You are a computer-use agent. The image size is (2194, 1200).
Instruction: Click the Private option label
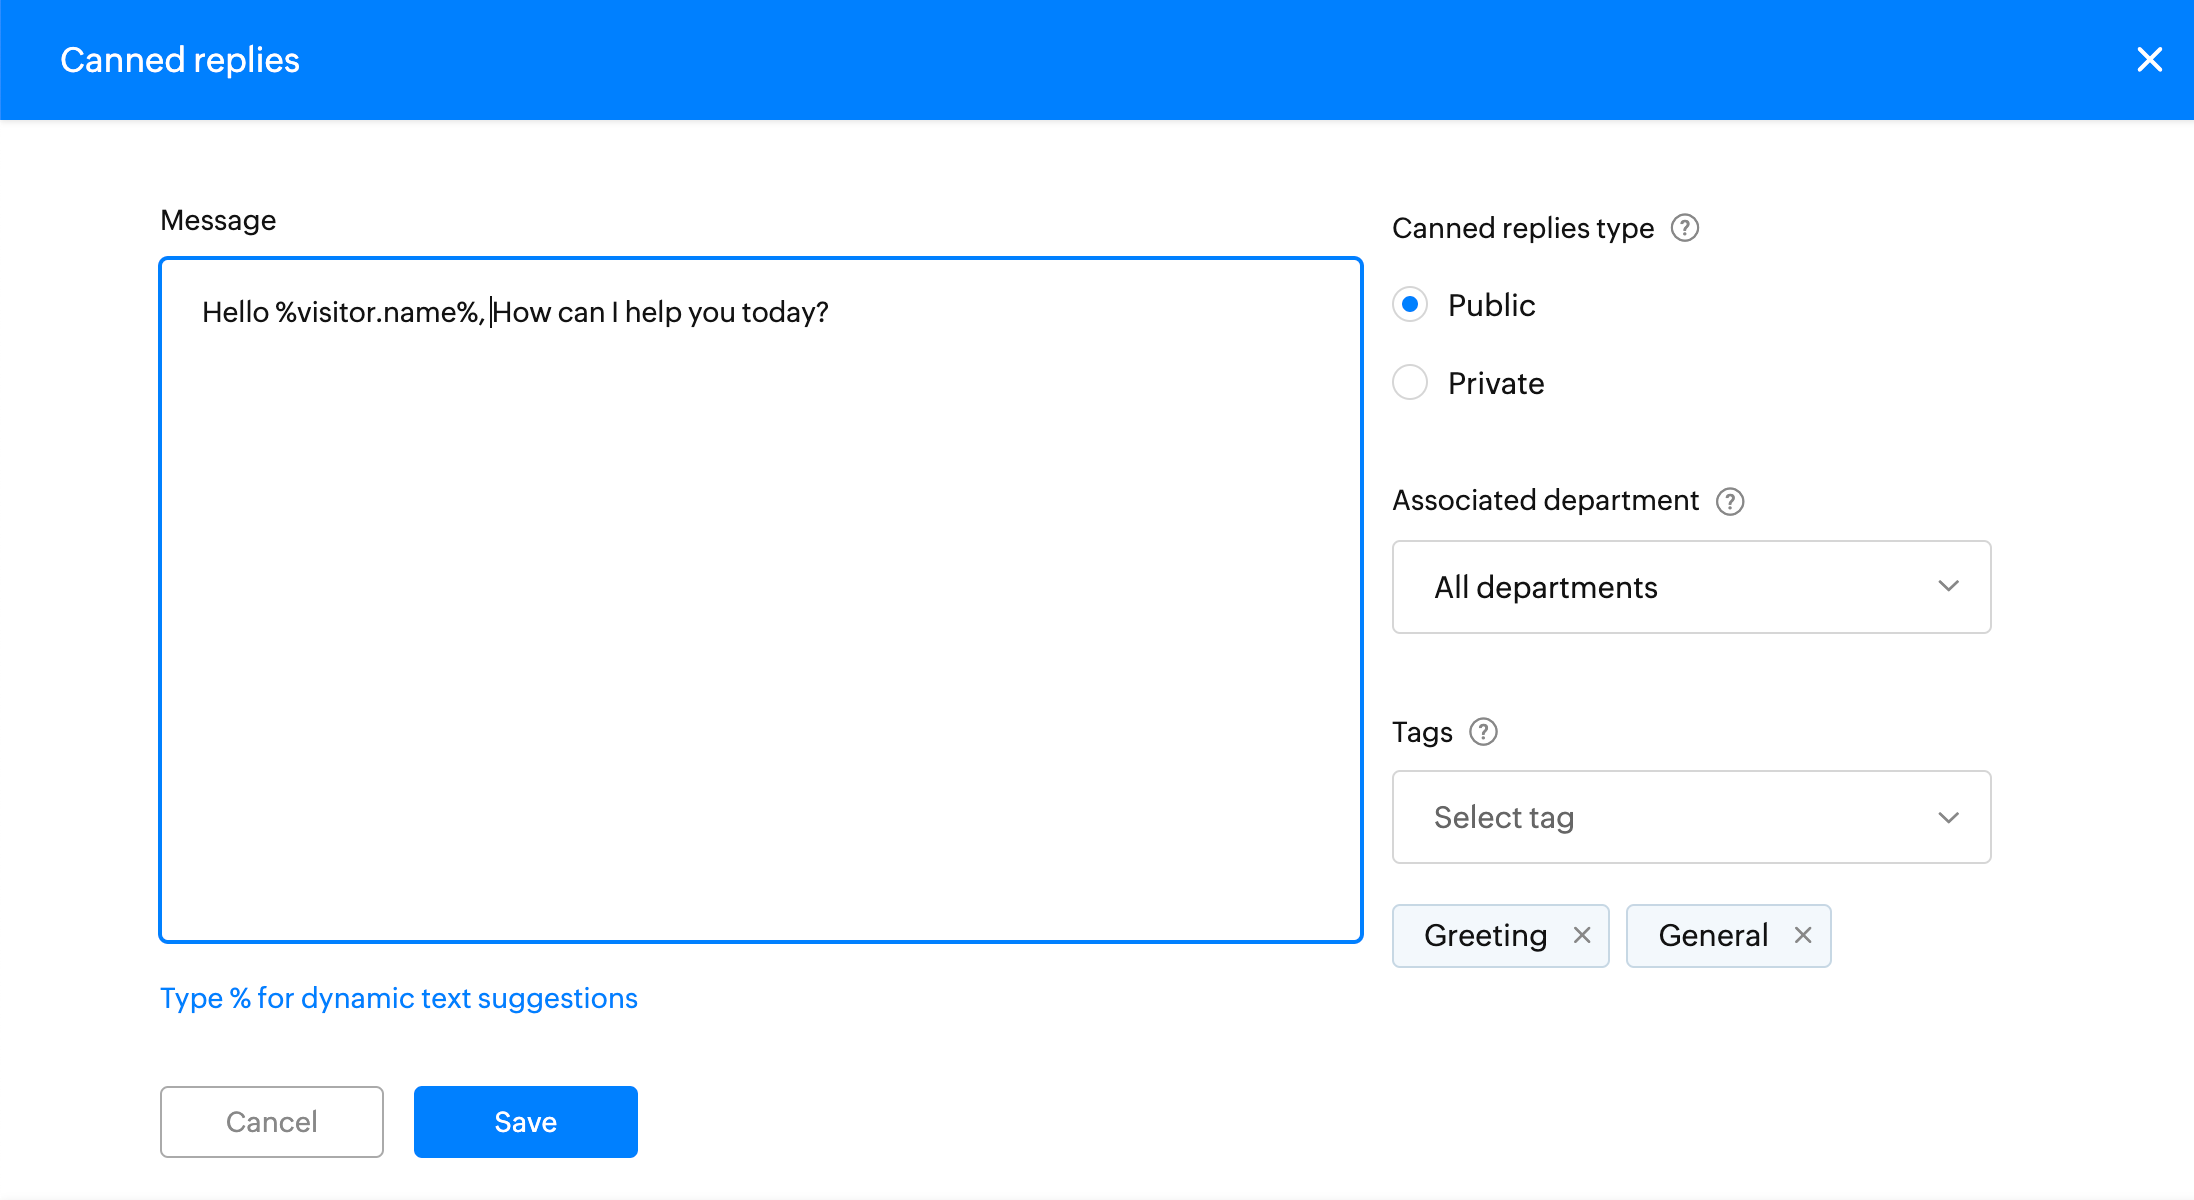pos(1496,383)
